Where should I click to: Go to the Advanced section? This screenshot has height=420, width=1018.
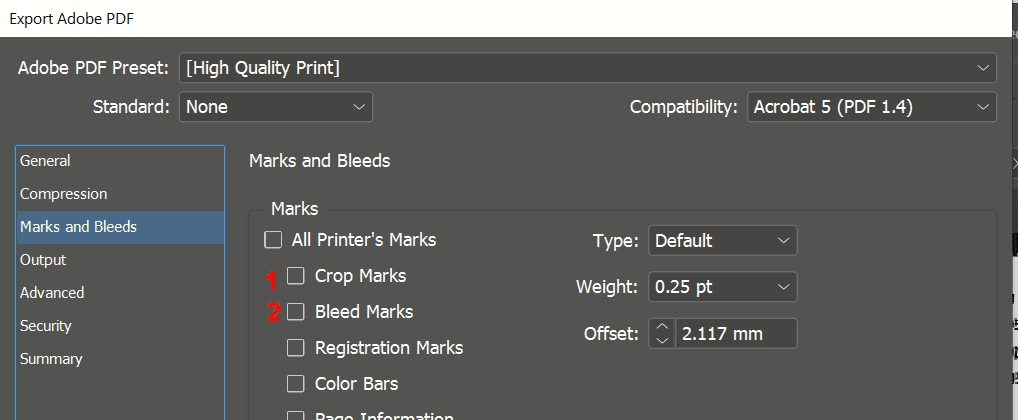52,293
